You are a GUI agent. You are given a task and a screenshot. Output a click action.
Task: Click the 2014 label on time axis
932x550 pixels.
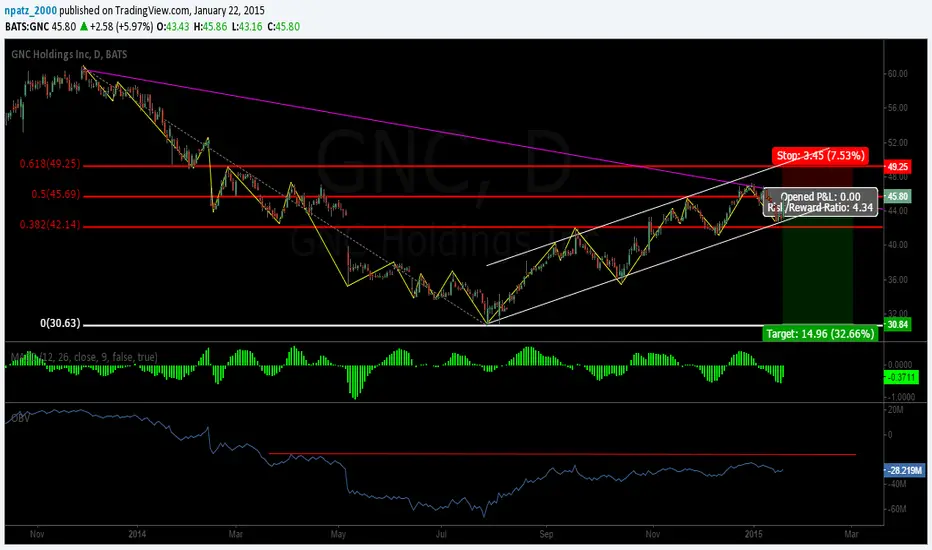coord(137,534)
